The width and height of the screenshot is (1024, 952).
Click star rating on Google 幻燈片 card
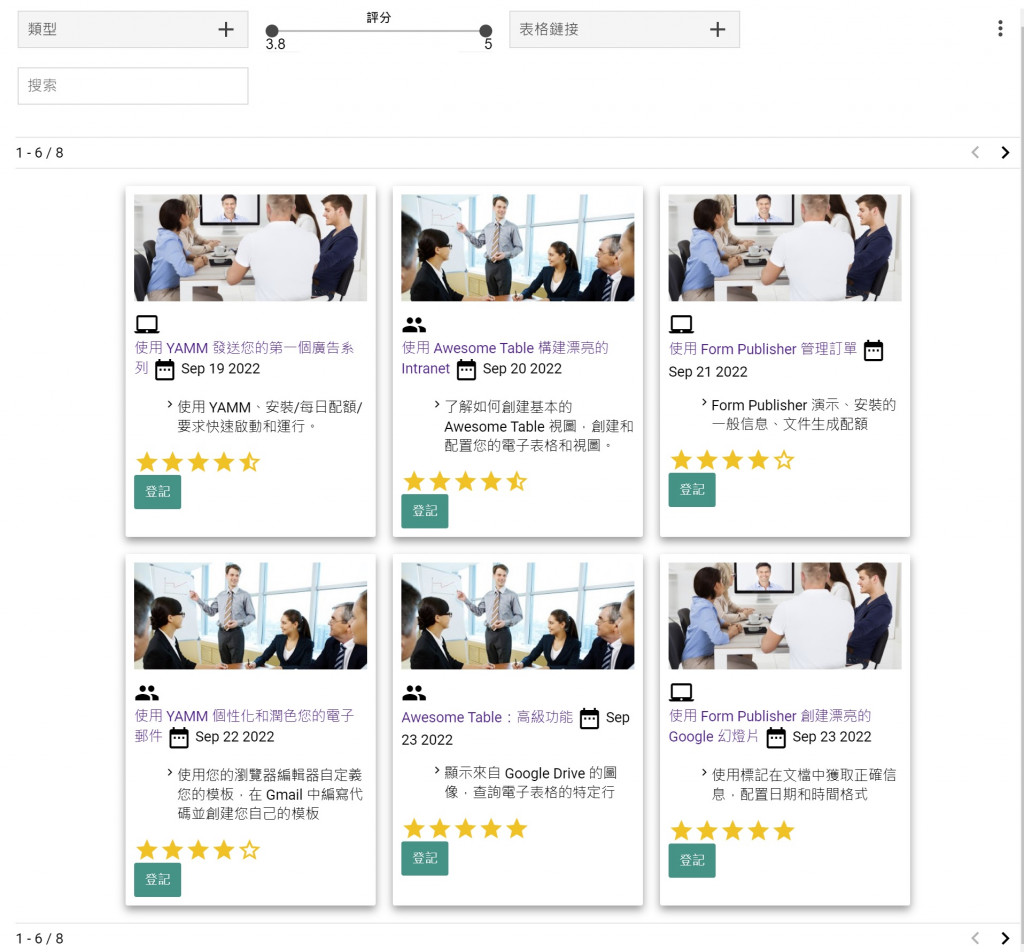tap(732, 831)
